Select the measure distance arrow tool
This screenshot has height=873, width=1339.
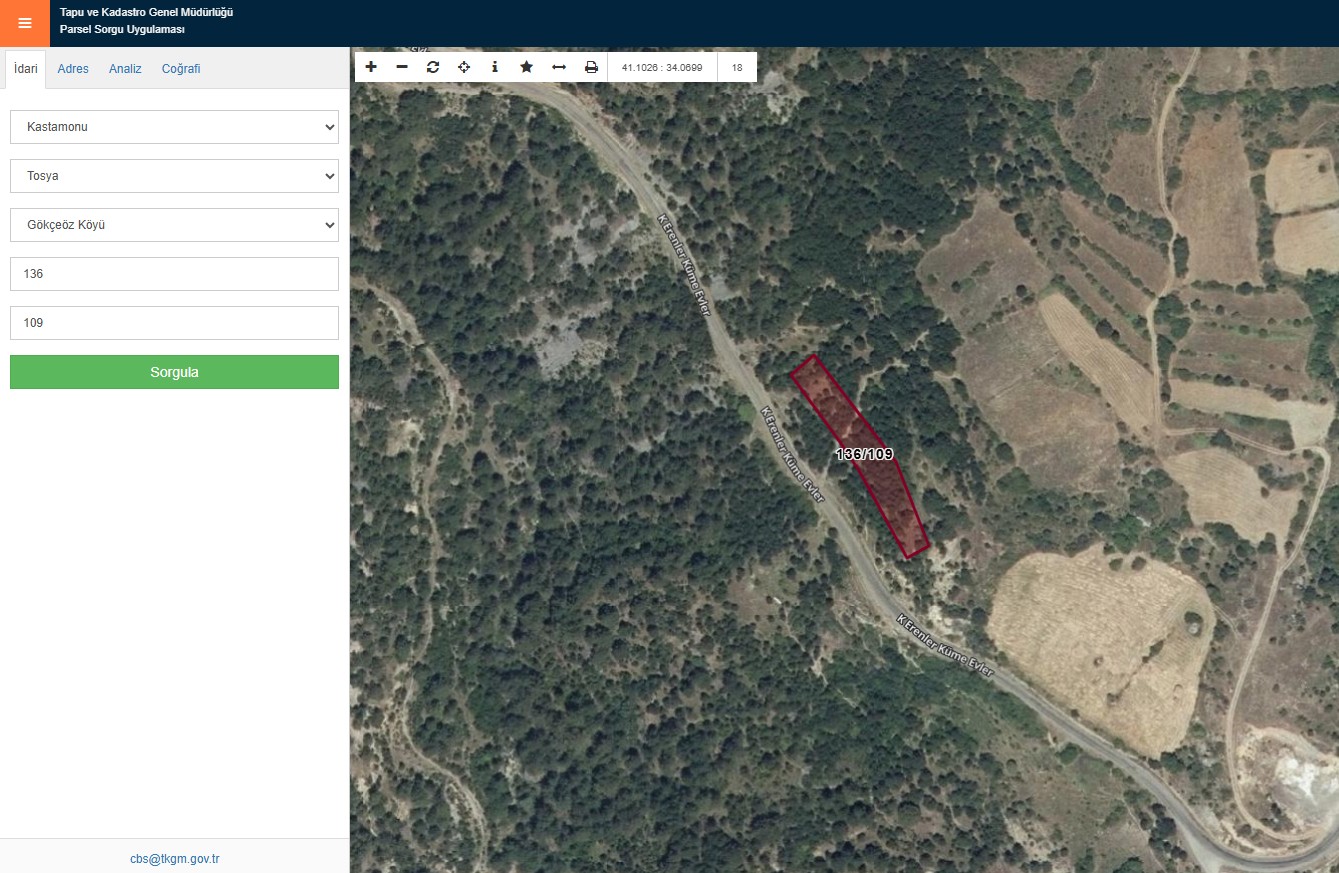pyautogui.click(x=559, y=67)
